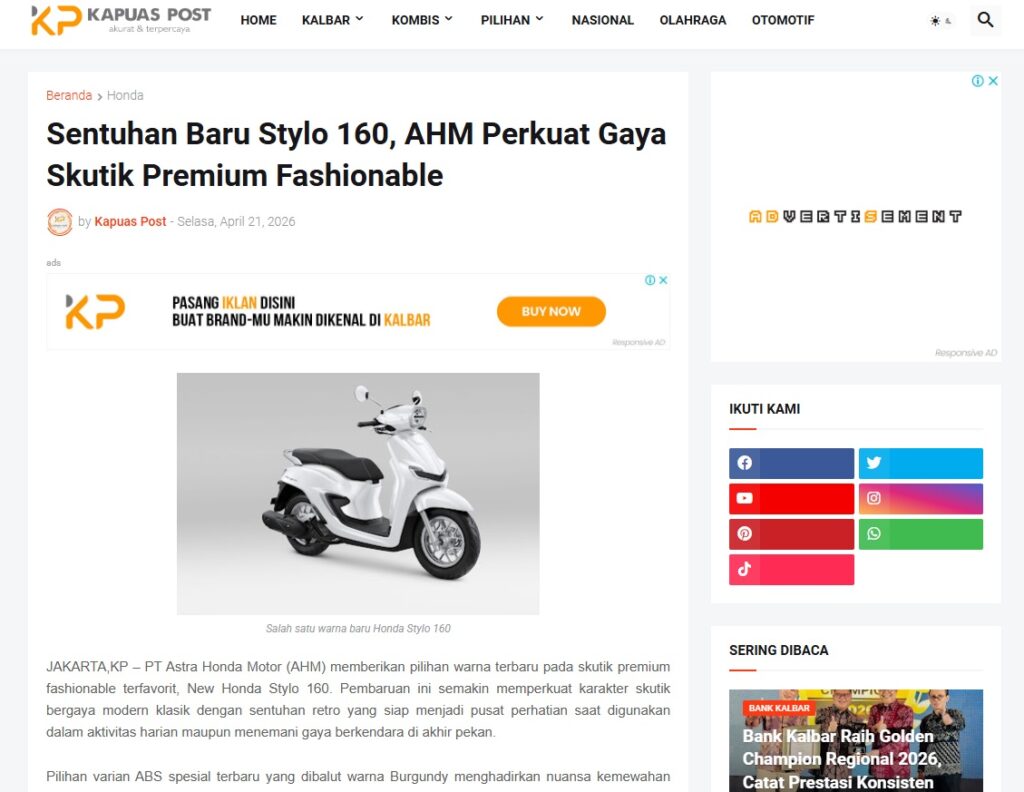Open the Instagram follow button
The width and height of the screenshot is (1024, 792).
tap(920, 498)
